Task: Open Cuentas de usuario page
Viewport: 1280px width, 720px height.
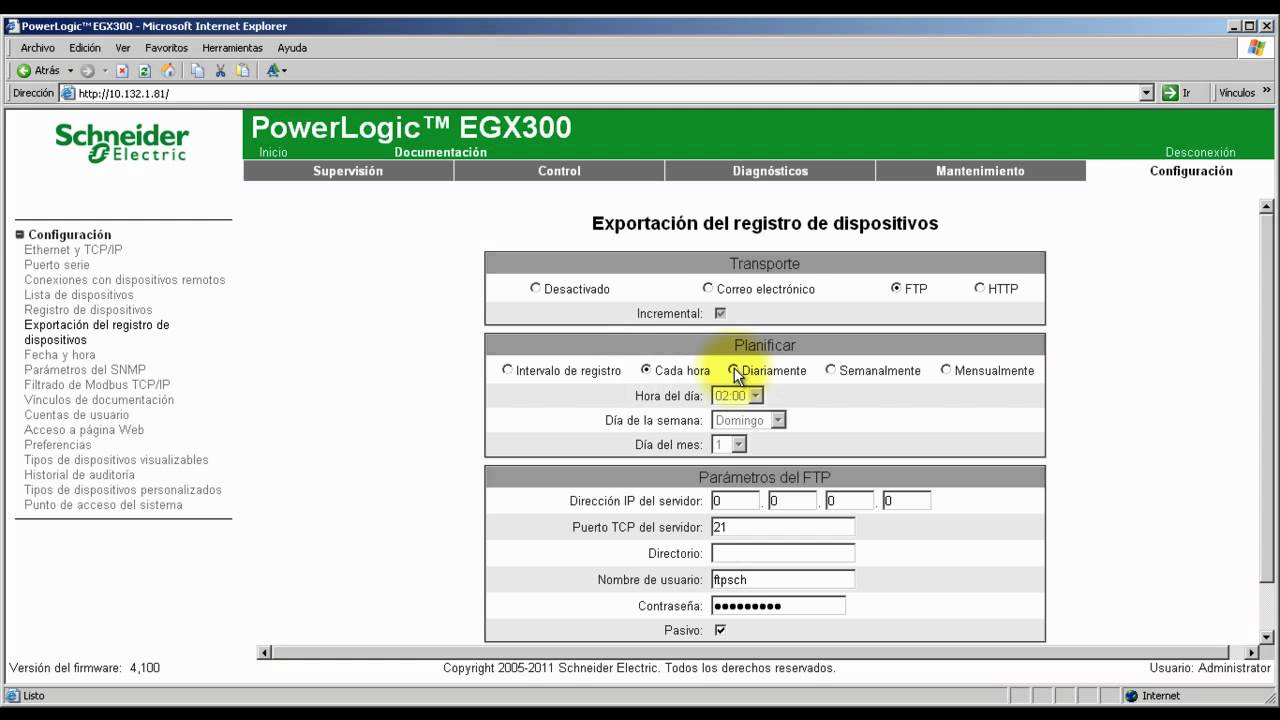Action: click(77, 415)
